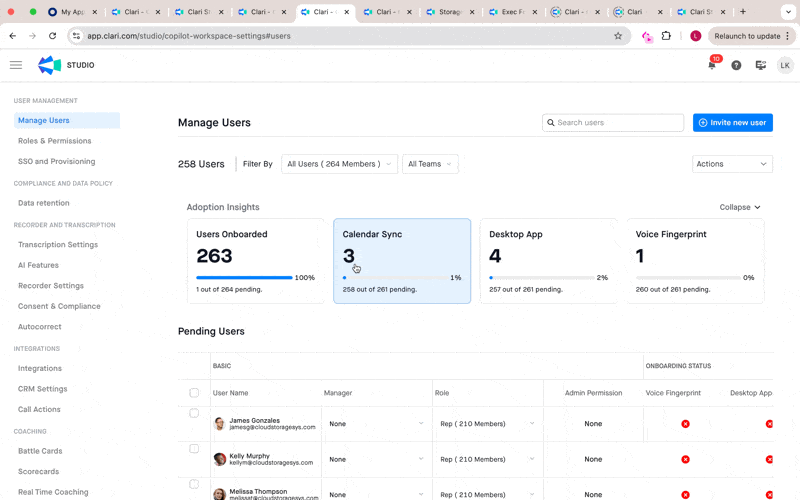Image resolution: width=800 pixels, height=500 pixels.
Task: Reload the current page
Action: (52, 36)
